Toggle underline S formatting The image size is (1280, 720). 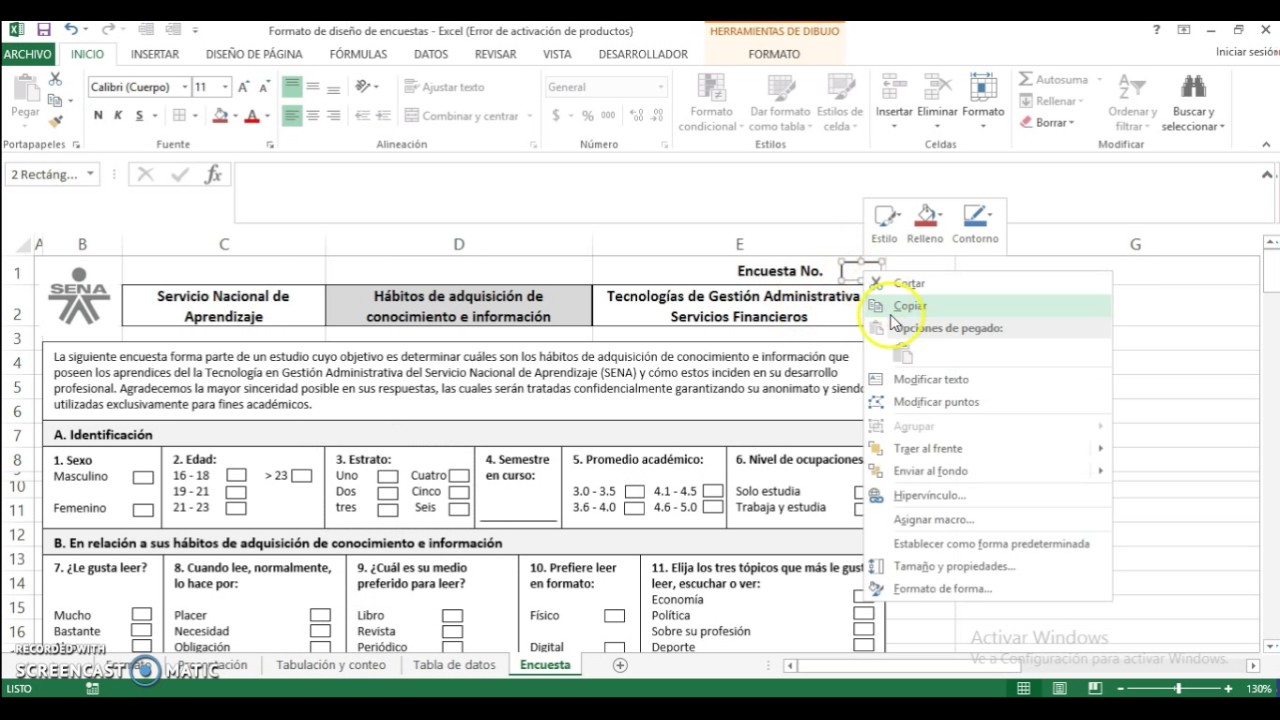coord(139,116)
